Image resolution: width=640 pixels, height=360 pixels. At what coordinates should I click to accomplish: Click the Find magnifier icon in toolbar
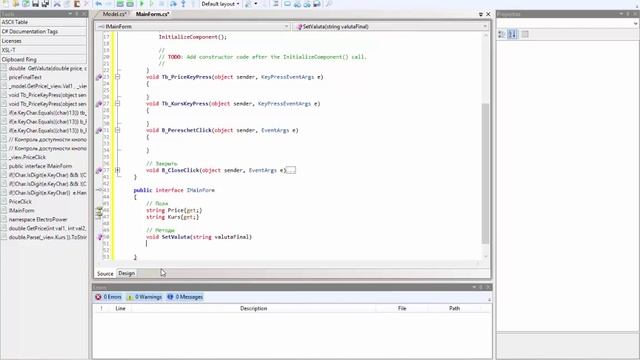[329, 4]
